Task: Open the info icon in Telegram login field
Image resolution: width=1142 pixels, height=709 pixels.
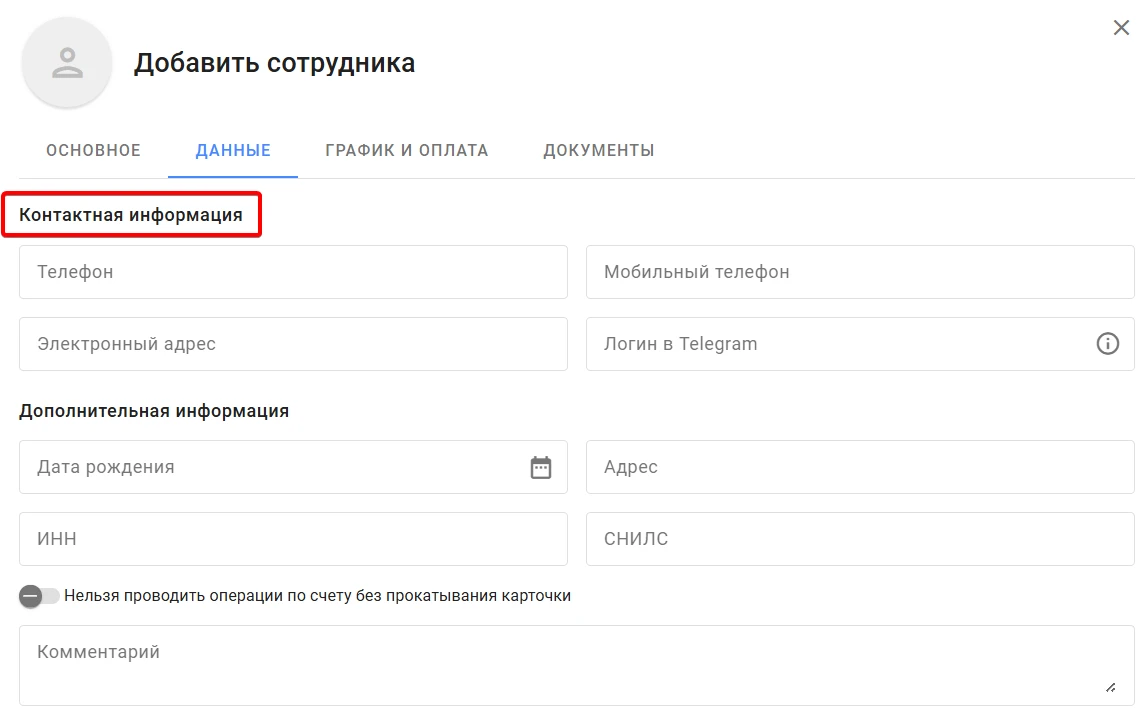Action: (x=1107, y=343)
